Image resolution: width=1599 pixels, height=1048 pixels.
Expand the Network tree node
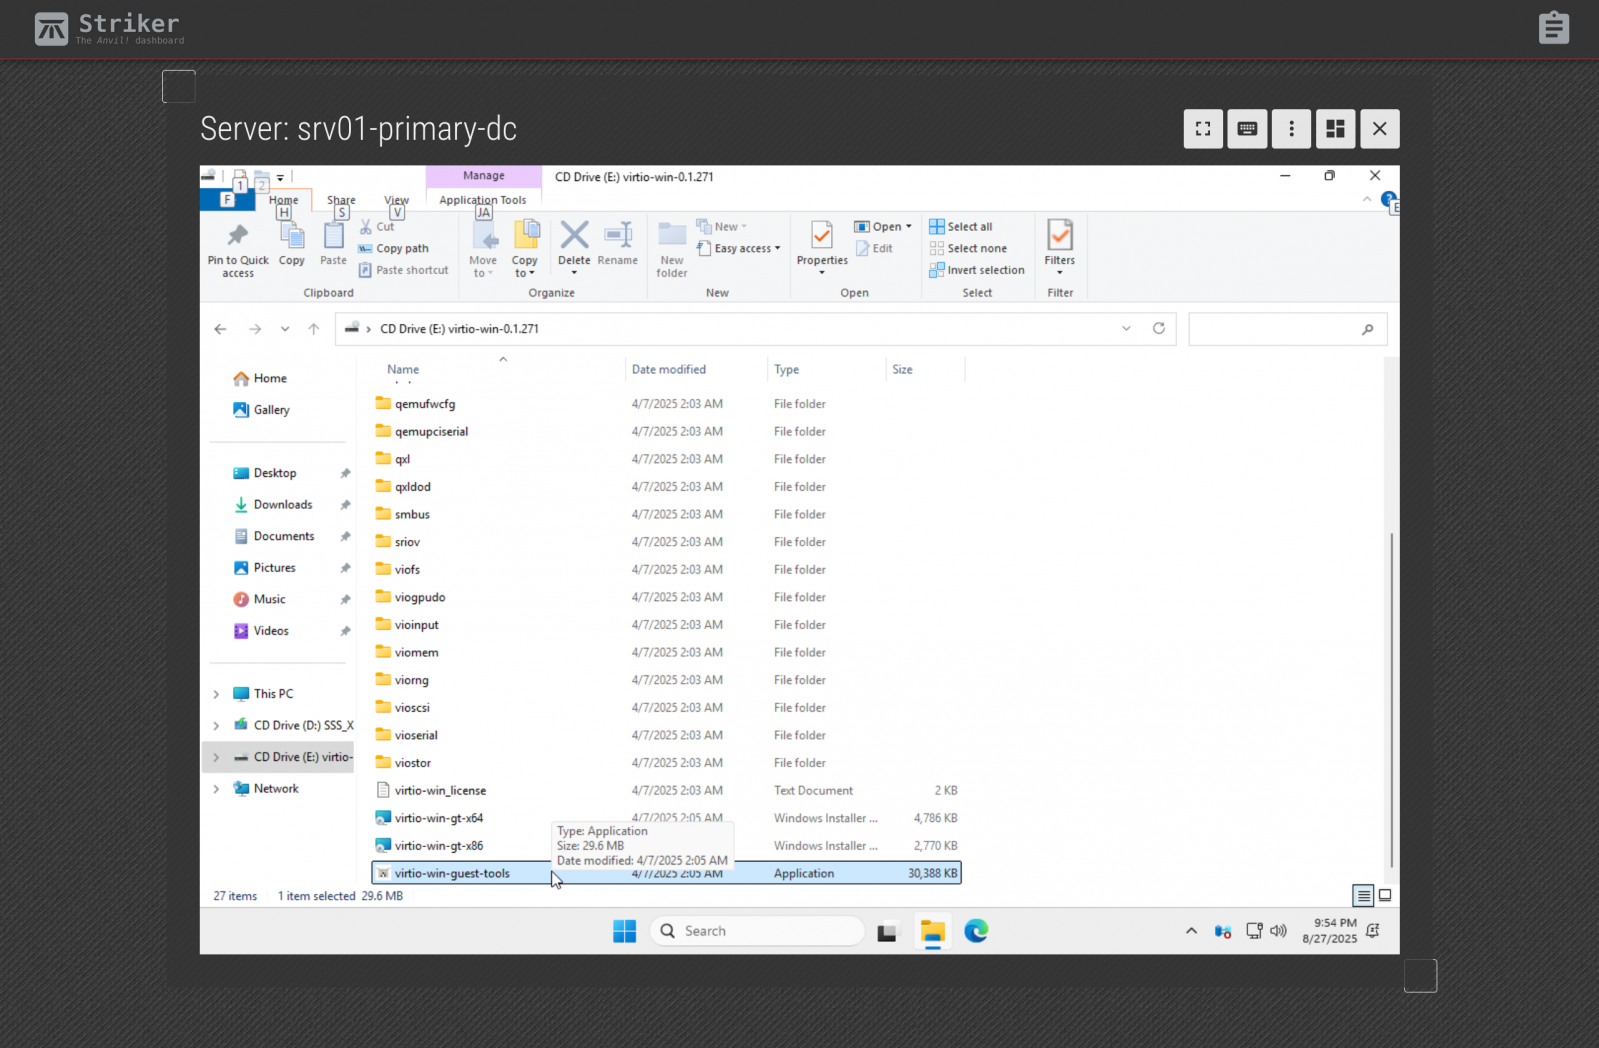[x=216, y=789]
